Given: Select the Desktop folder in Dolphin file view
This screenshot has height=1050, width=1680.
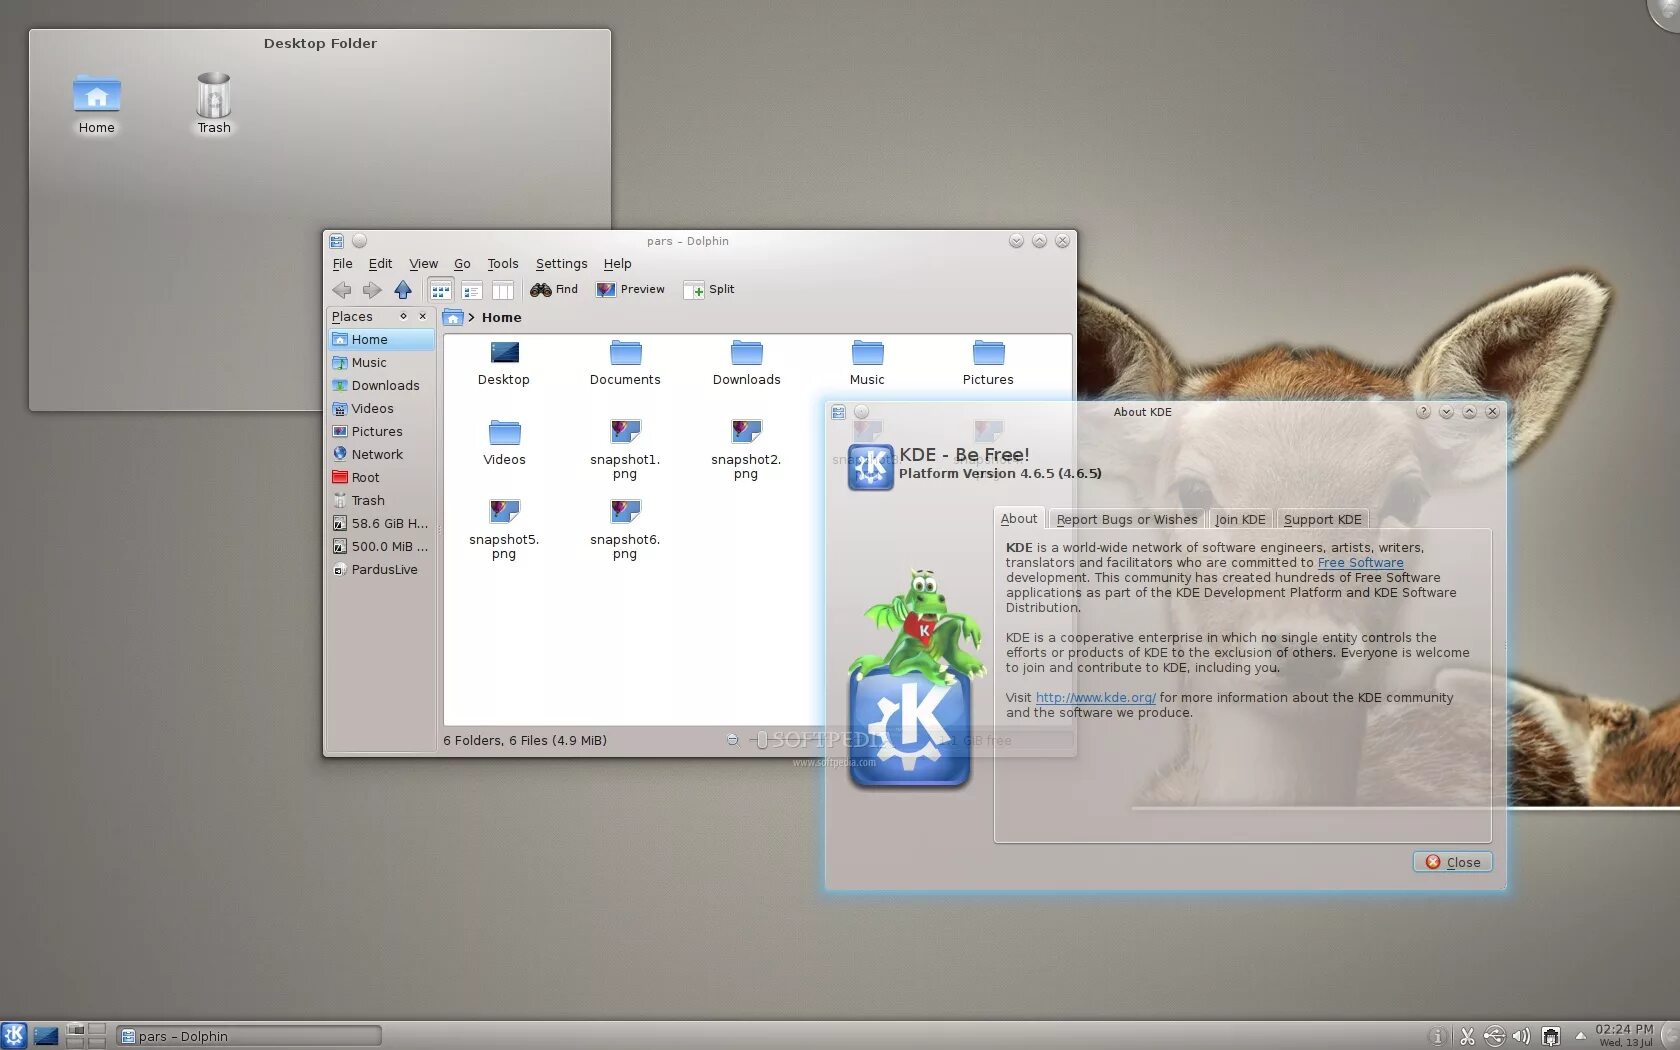Looking at the screenshot, I should point(504,363).
